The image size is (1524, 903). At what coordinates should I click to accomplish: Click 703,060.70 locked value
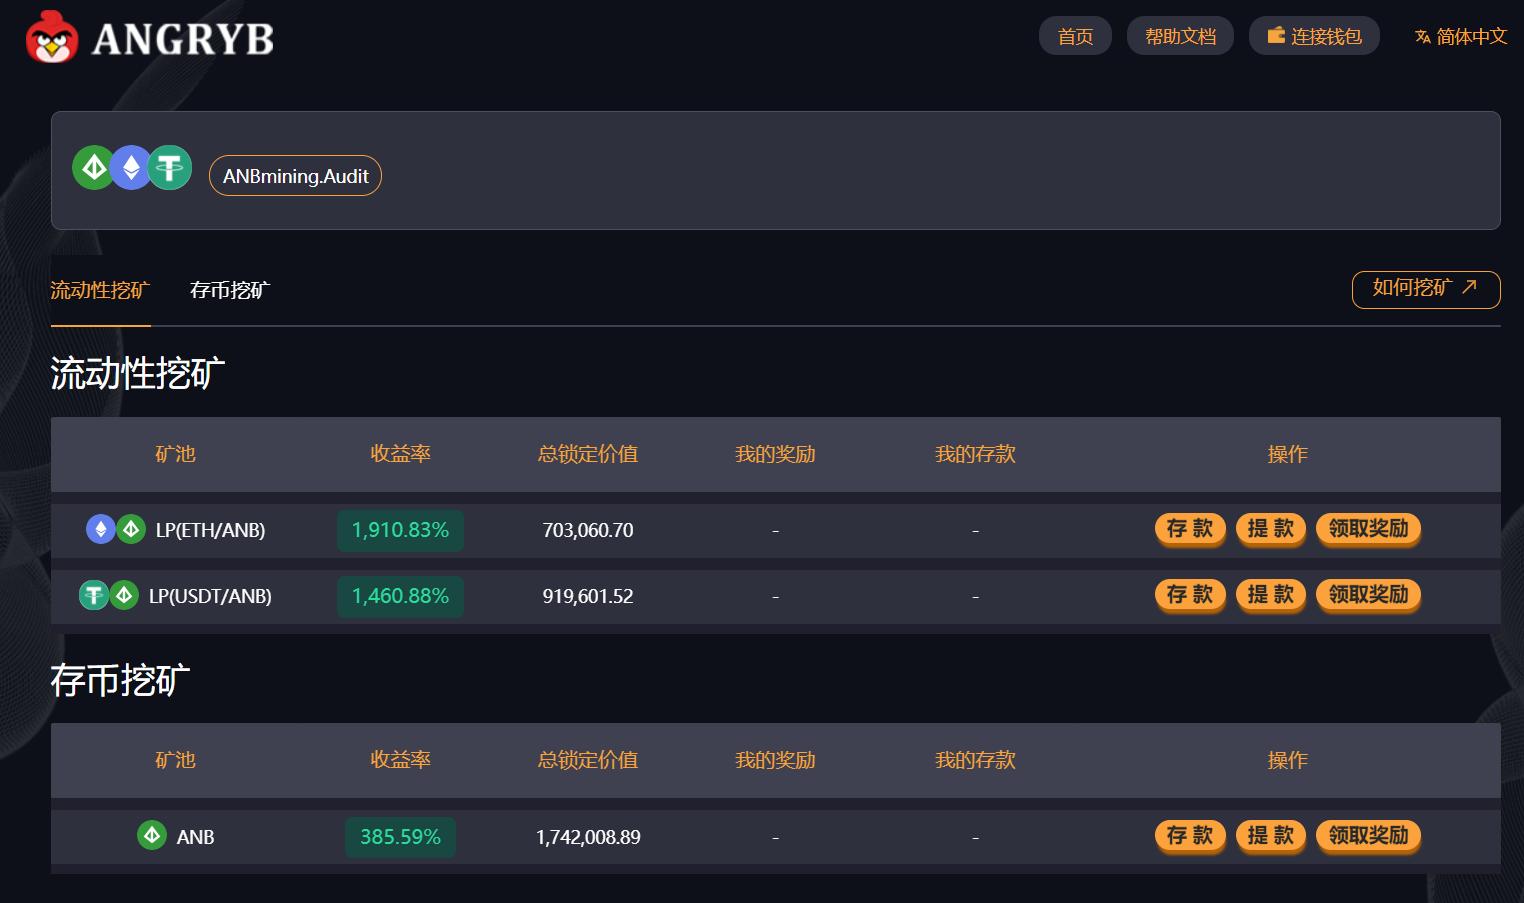pyautogui.click(x=588, y=530)
